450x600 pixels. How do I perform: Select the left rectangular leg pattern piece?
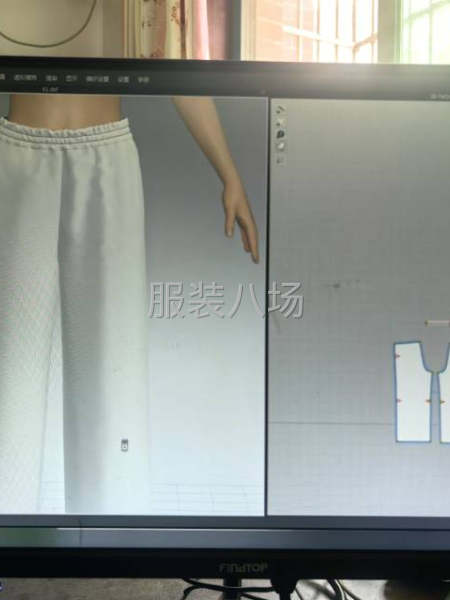pyautogui.click(x=413, y=392)
